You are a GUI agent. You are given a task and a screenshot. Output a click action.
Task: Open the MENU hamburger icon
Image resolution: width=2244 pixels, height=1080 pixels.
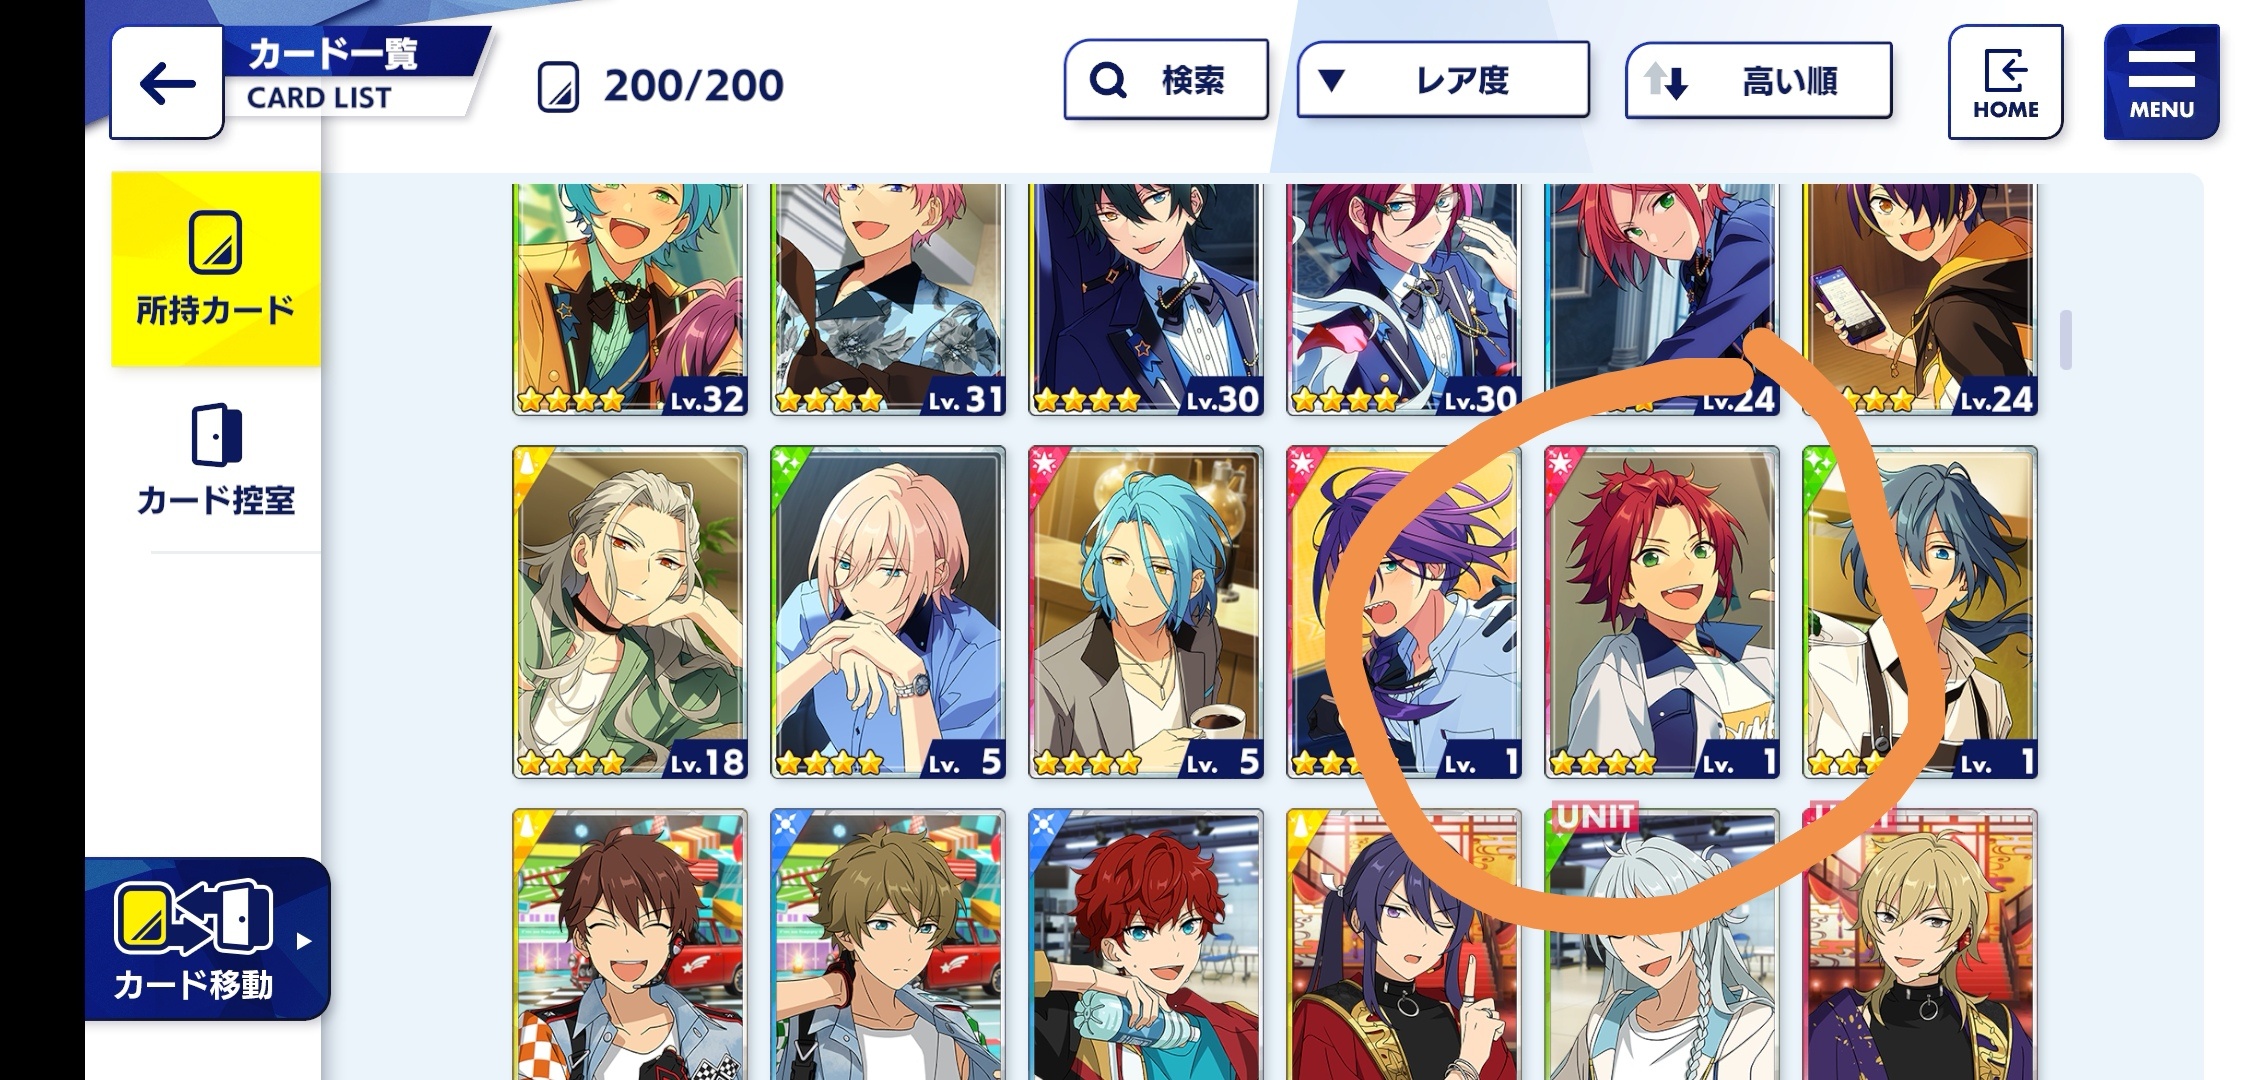[x=2161, y=82]
